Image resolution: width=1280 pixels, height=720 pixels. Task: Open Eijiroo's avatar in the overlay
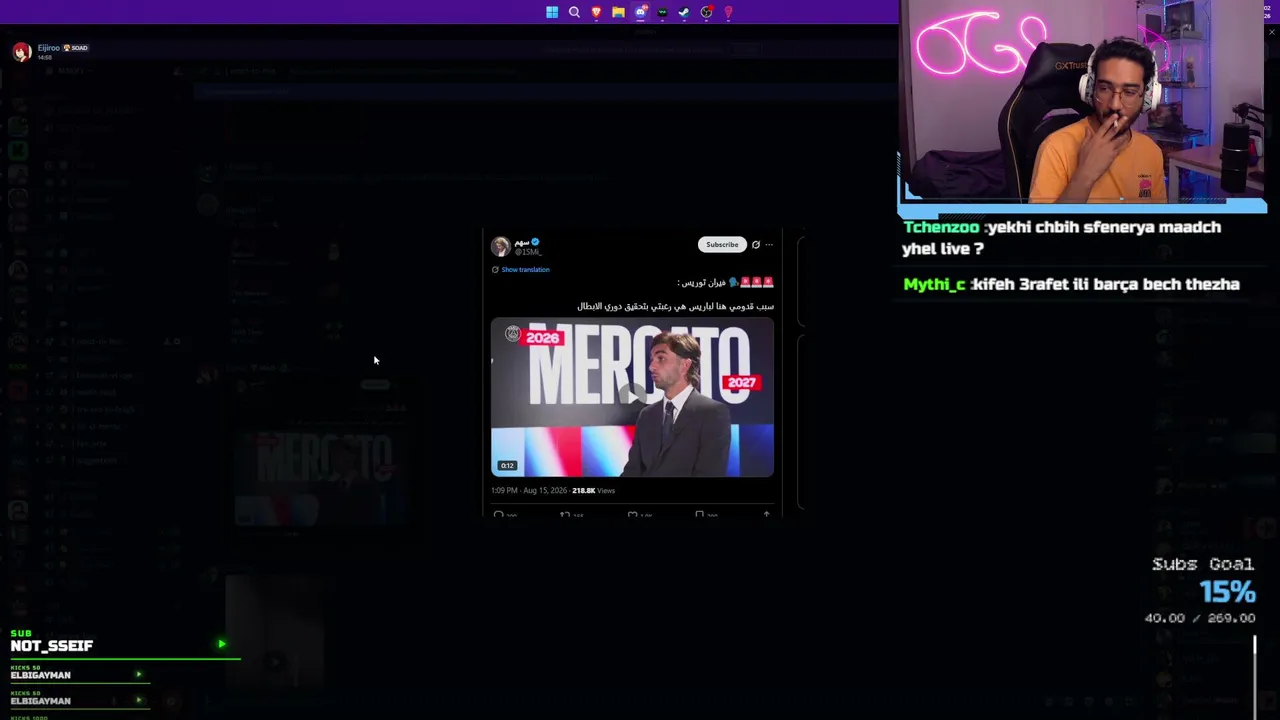pyautogui.click(x=22, y=52)
